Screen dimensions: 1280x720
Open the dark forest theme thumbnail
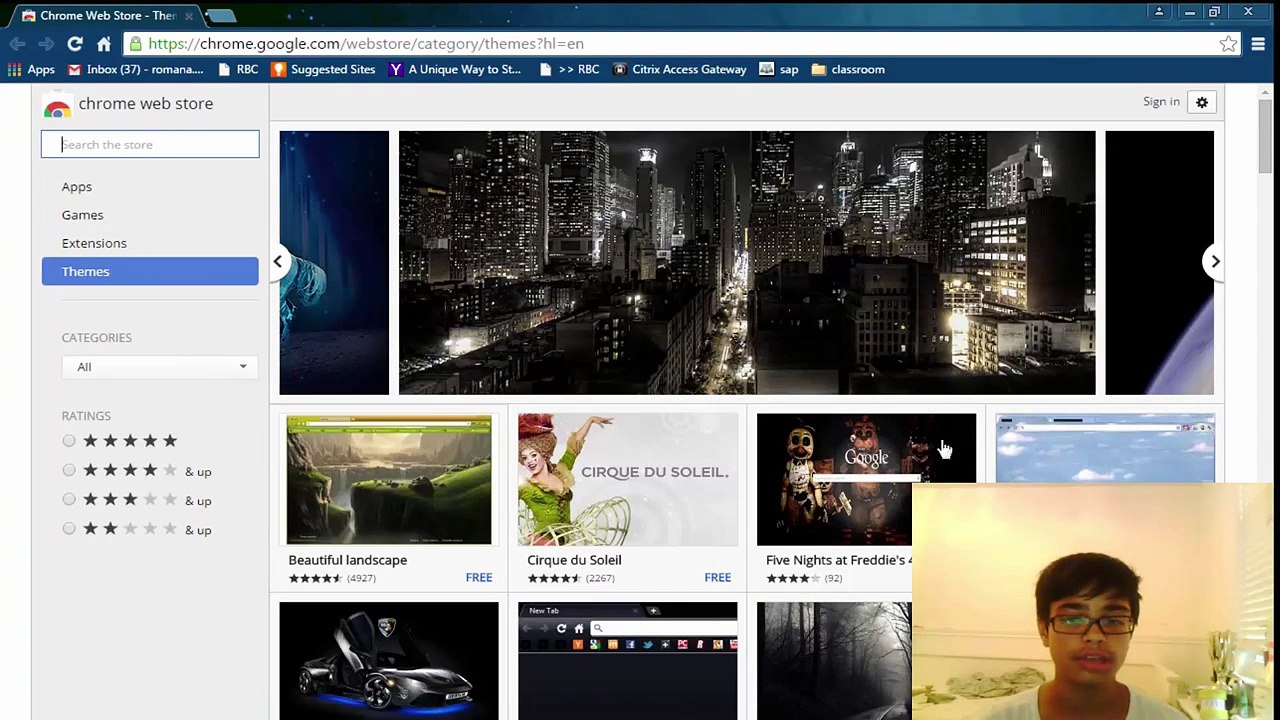(834, 661)
